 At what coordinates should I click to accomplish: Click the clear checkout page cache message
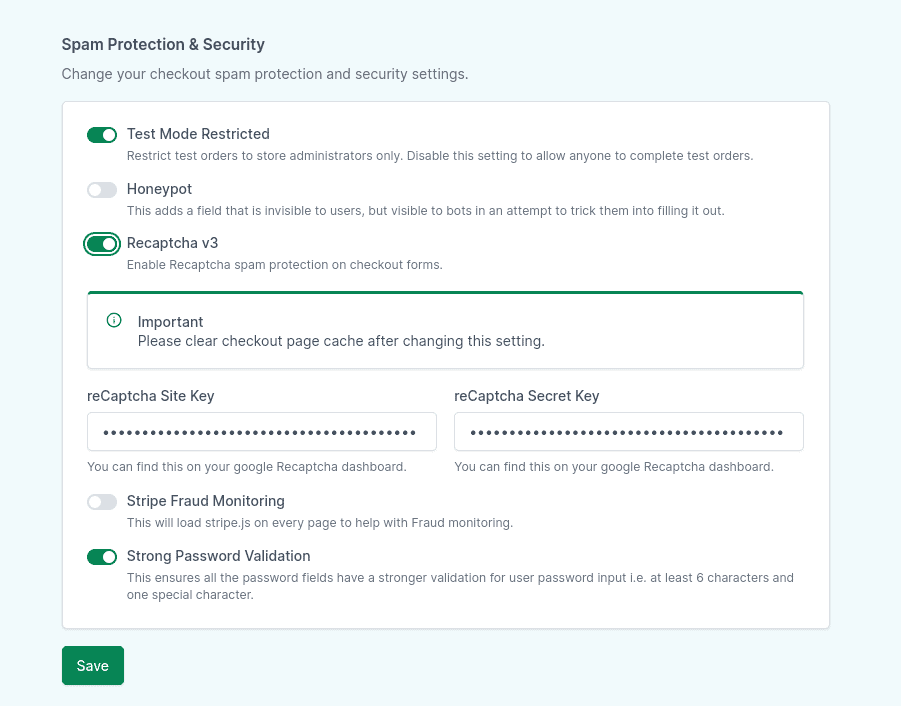341,341
